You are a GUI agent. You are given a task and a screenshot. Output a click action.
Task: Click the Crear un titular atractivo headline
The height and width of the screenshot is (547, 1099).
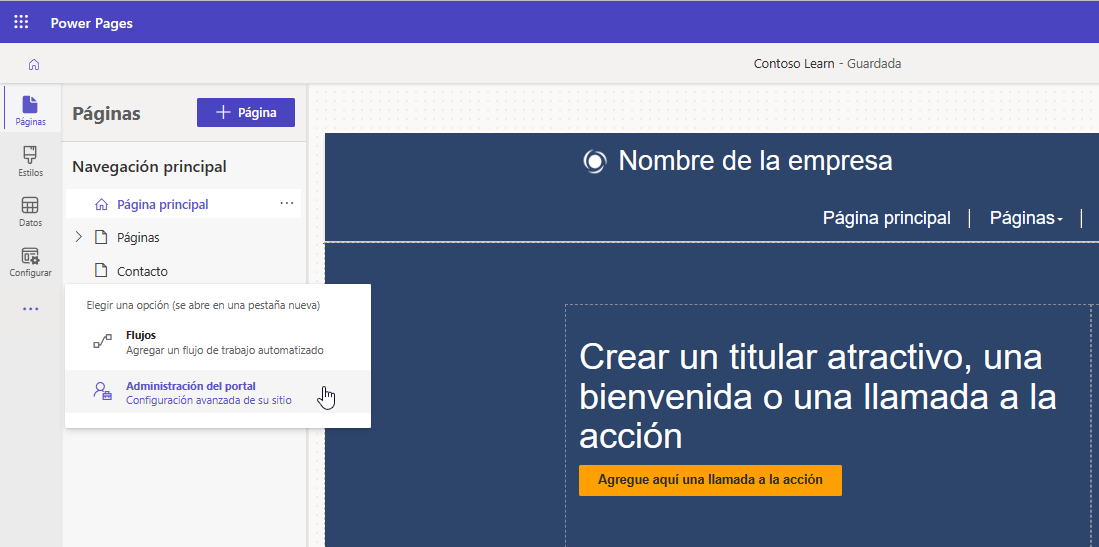[818, 396]
